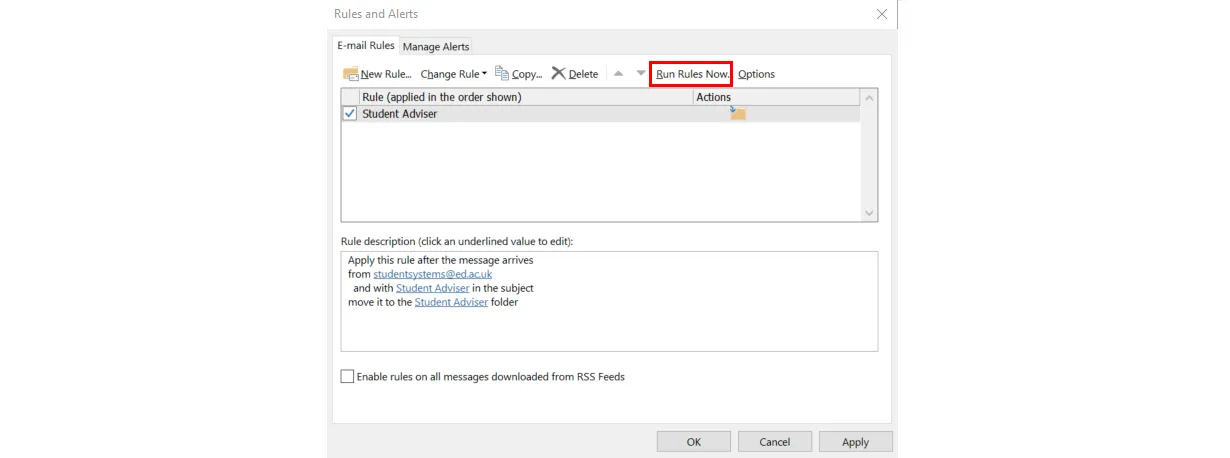Click the Cancel button
This screenshot has width=1230, height=458.
point(775,442)
